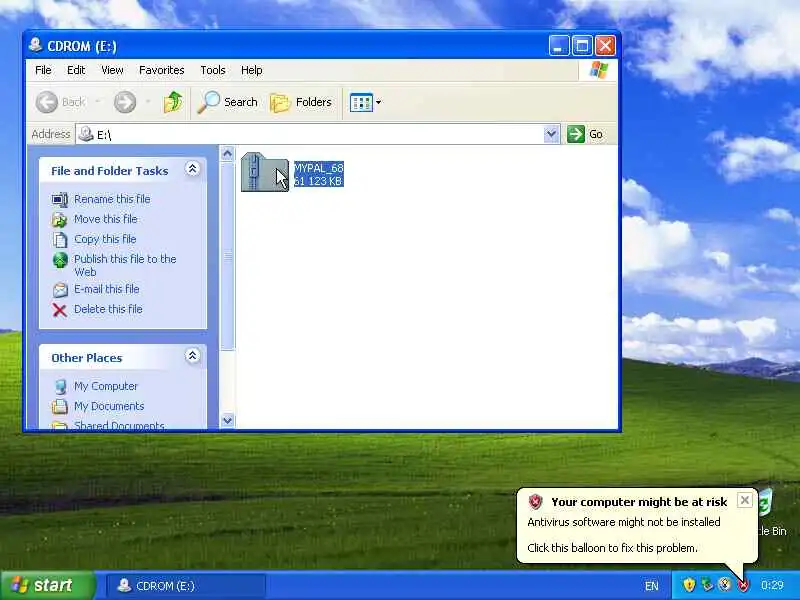Screen dimensions: 800x600
Task: Click the Forward navigation arrow
Action: pos(125,102)
